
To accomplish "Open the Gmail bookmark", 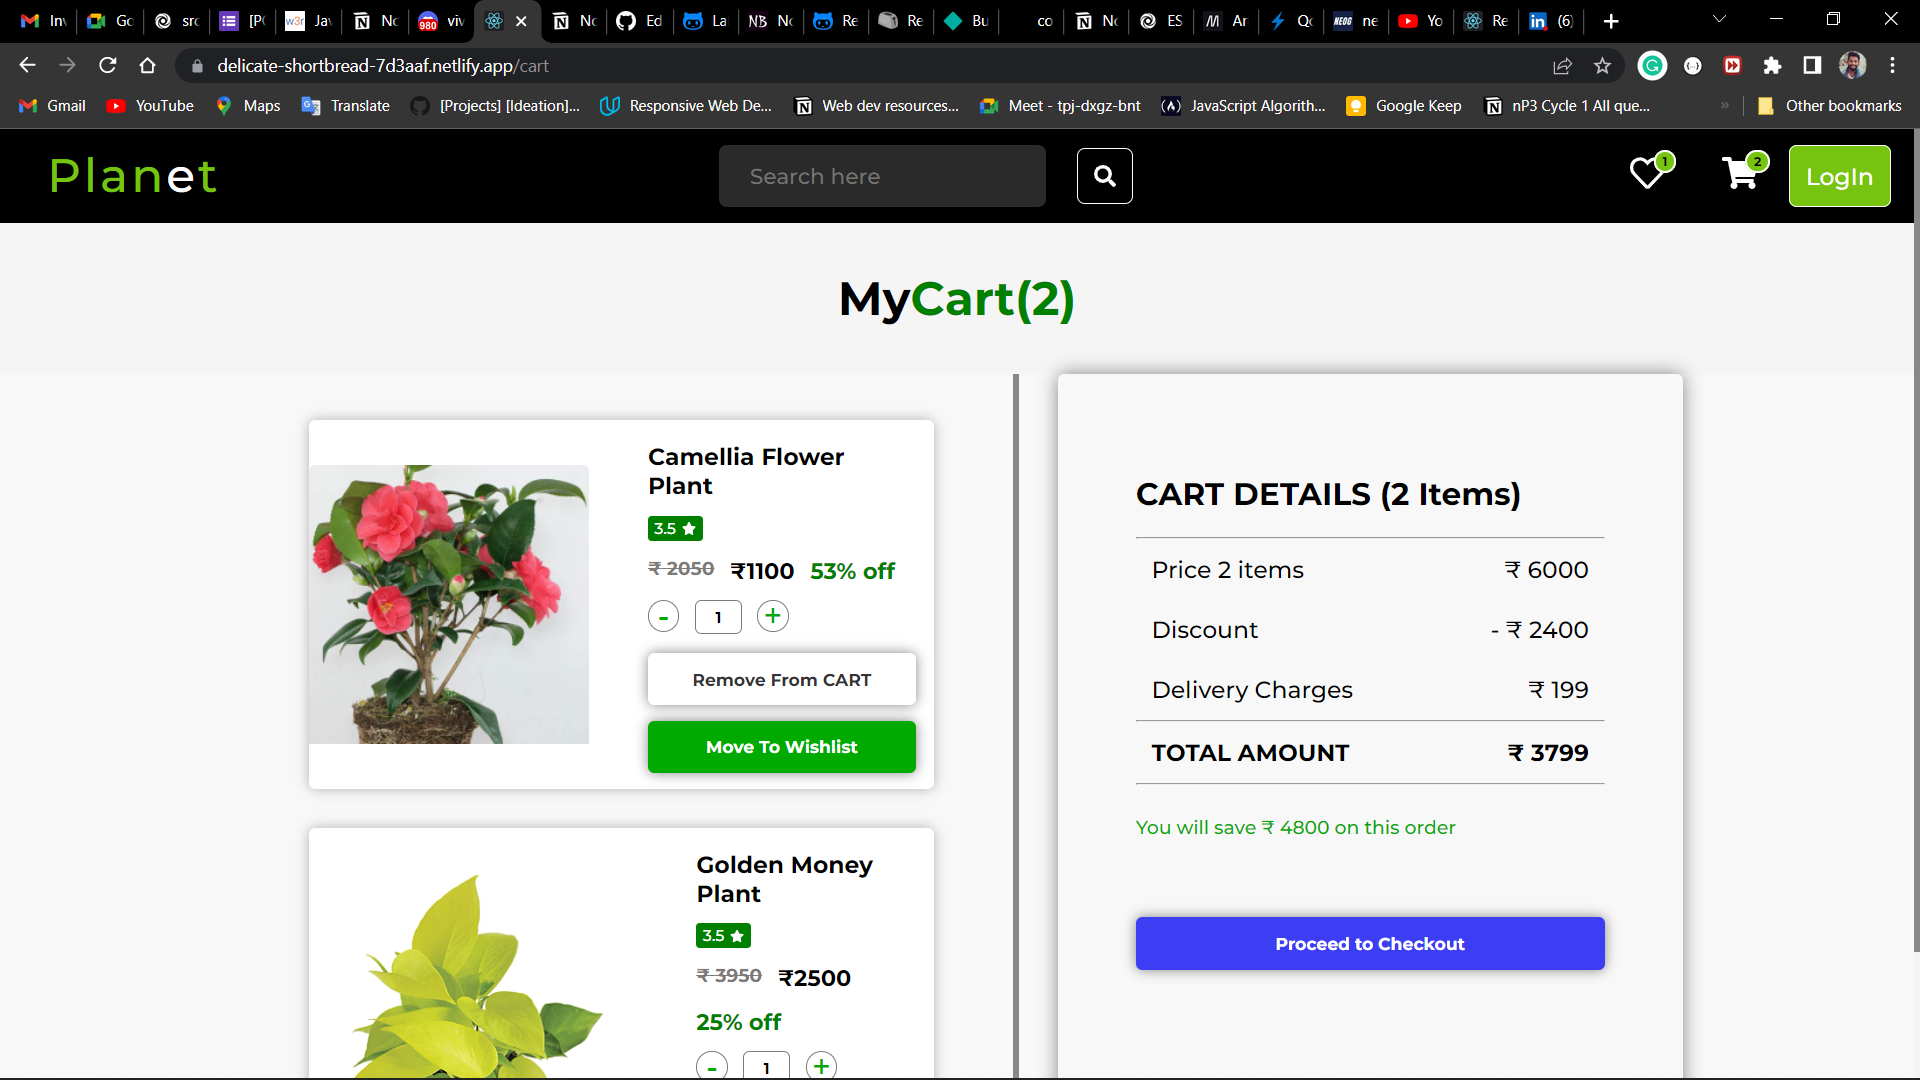I will pos(50,105).
